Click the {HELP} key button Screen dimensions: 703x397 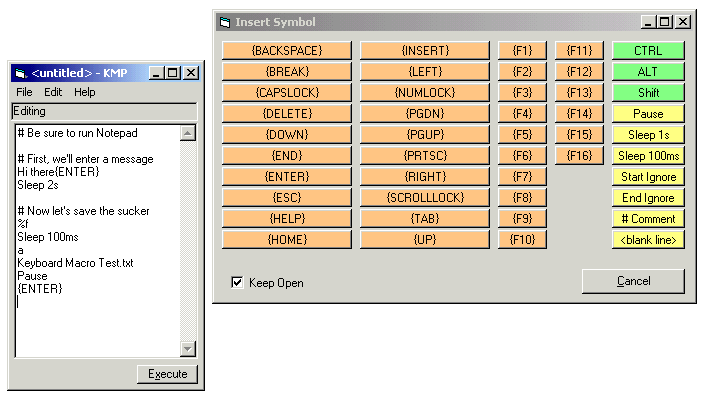pos(287,219)
